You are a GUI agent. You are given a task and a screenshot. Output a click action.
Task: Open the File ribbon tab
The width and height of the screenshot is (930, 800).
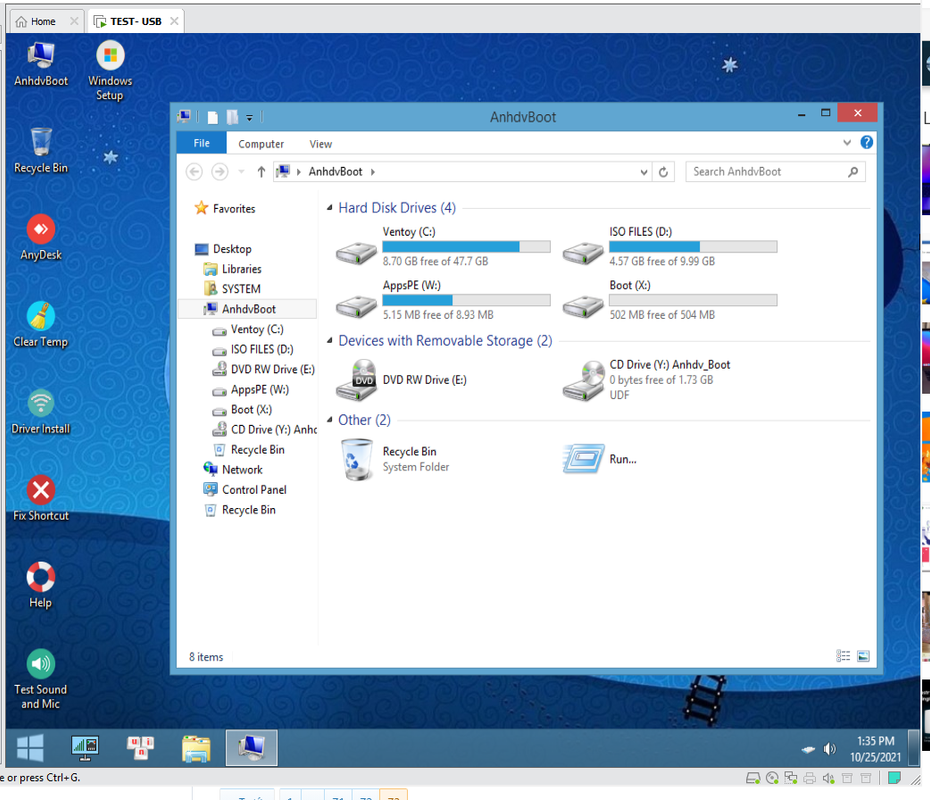pyautogui.click(x=202, y=143)
